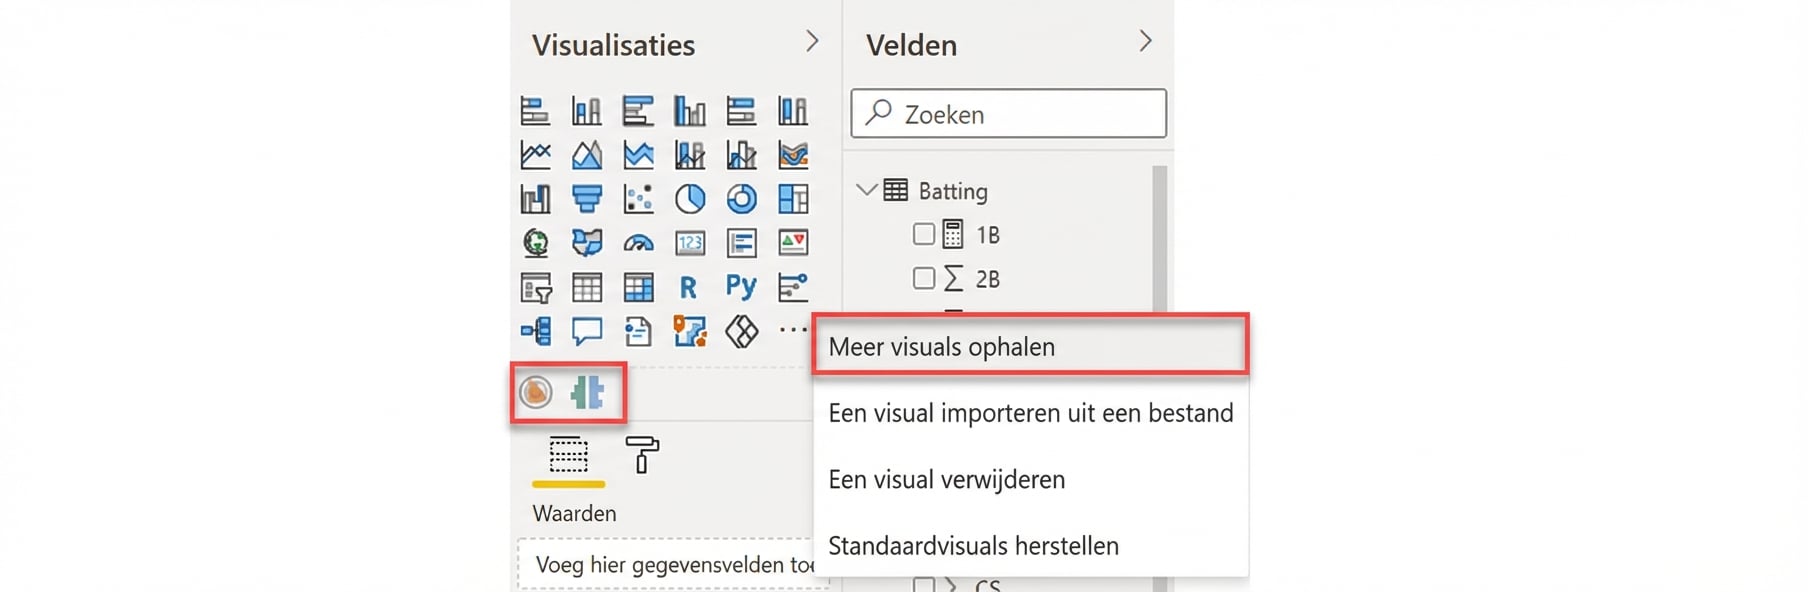Check the CS field checkbox

click(x=924, y=585)
